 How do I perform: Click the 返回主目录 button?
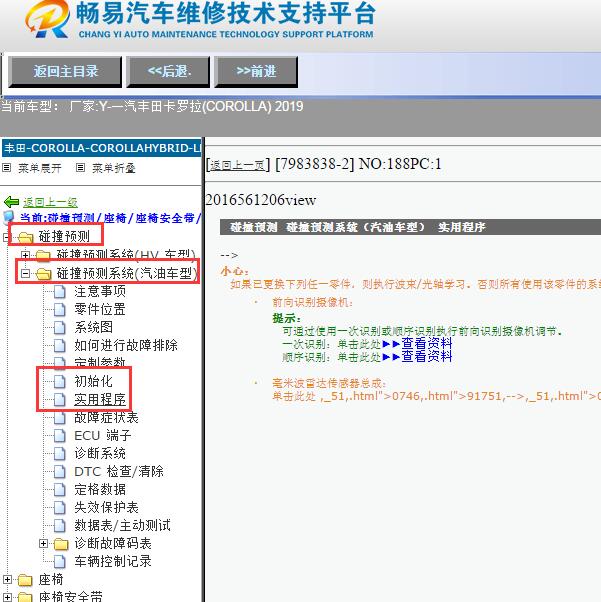click(x=65, y=72)
